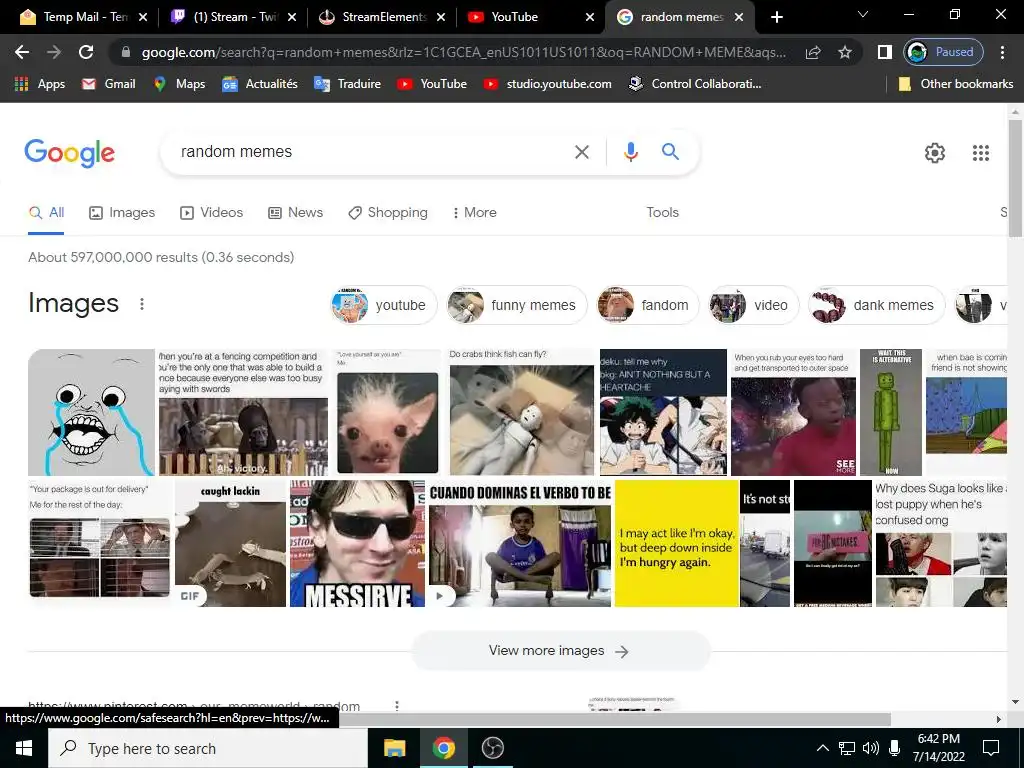Clear the search box with the X icon

[x=581, y=152]
